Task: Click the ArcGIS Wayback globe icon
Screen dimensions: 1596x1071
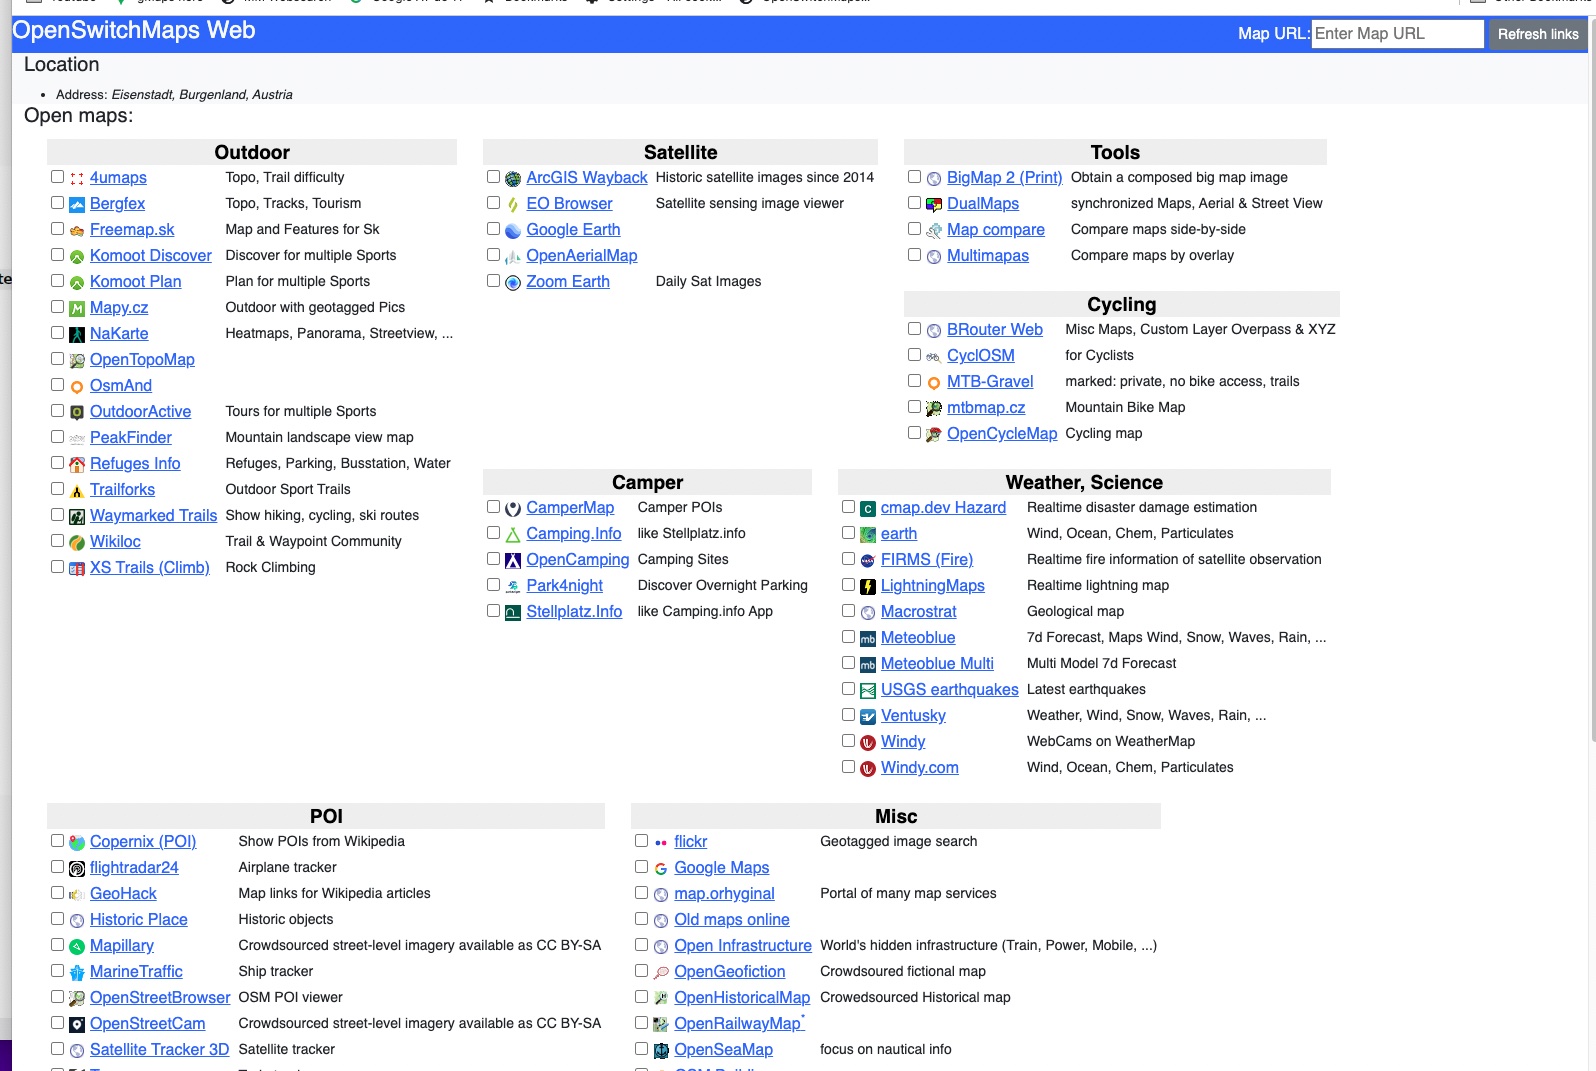Action: coord(513,179)
